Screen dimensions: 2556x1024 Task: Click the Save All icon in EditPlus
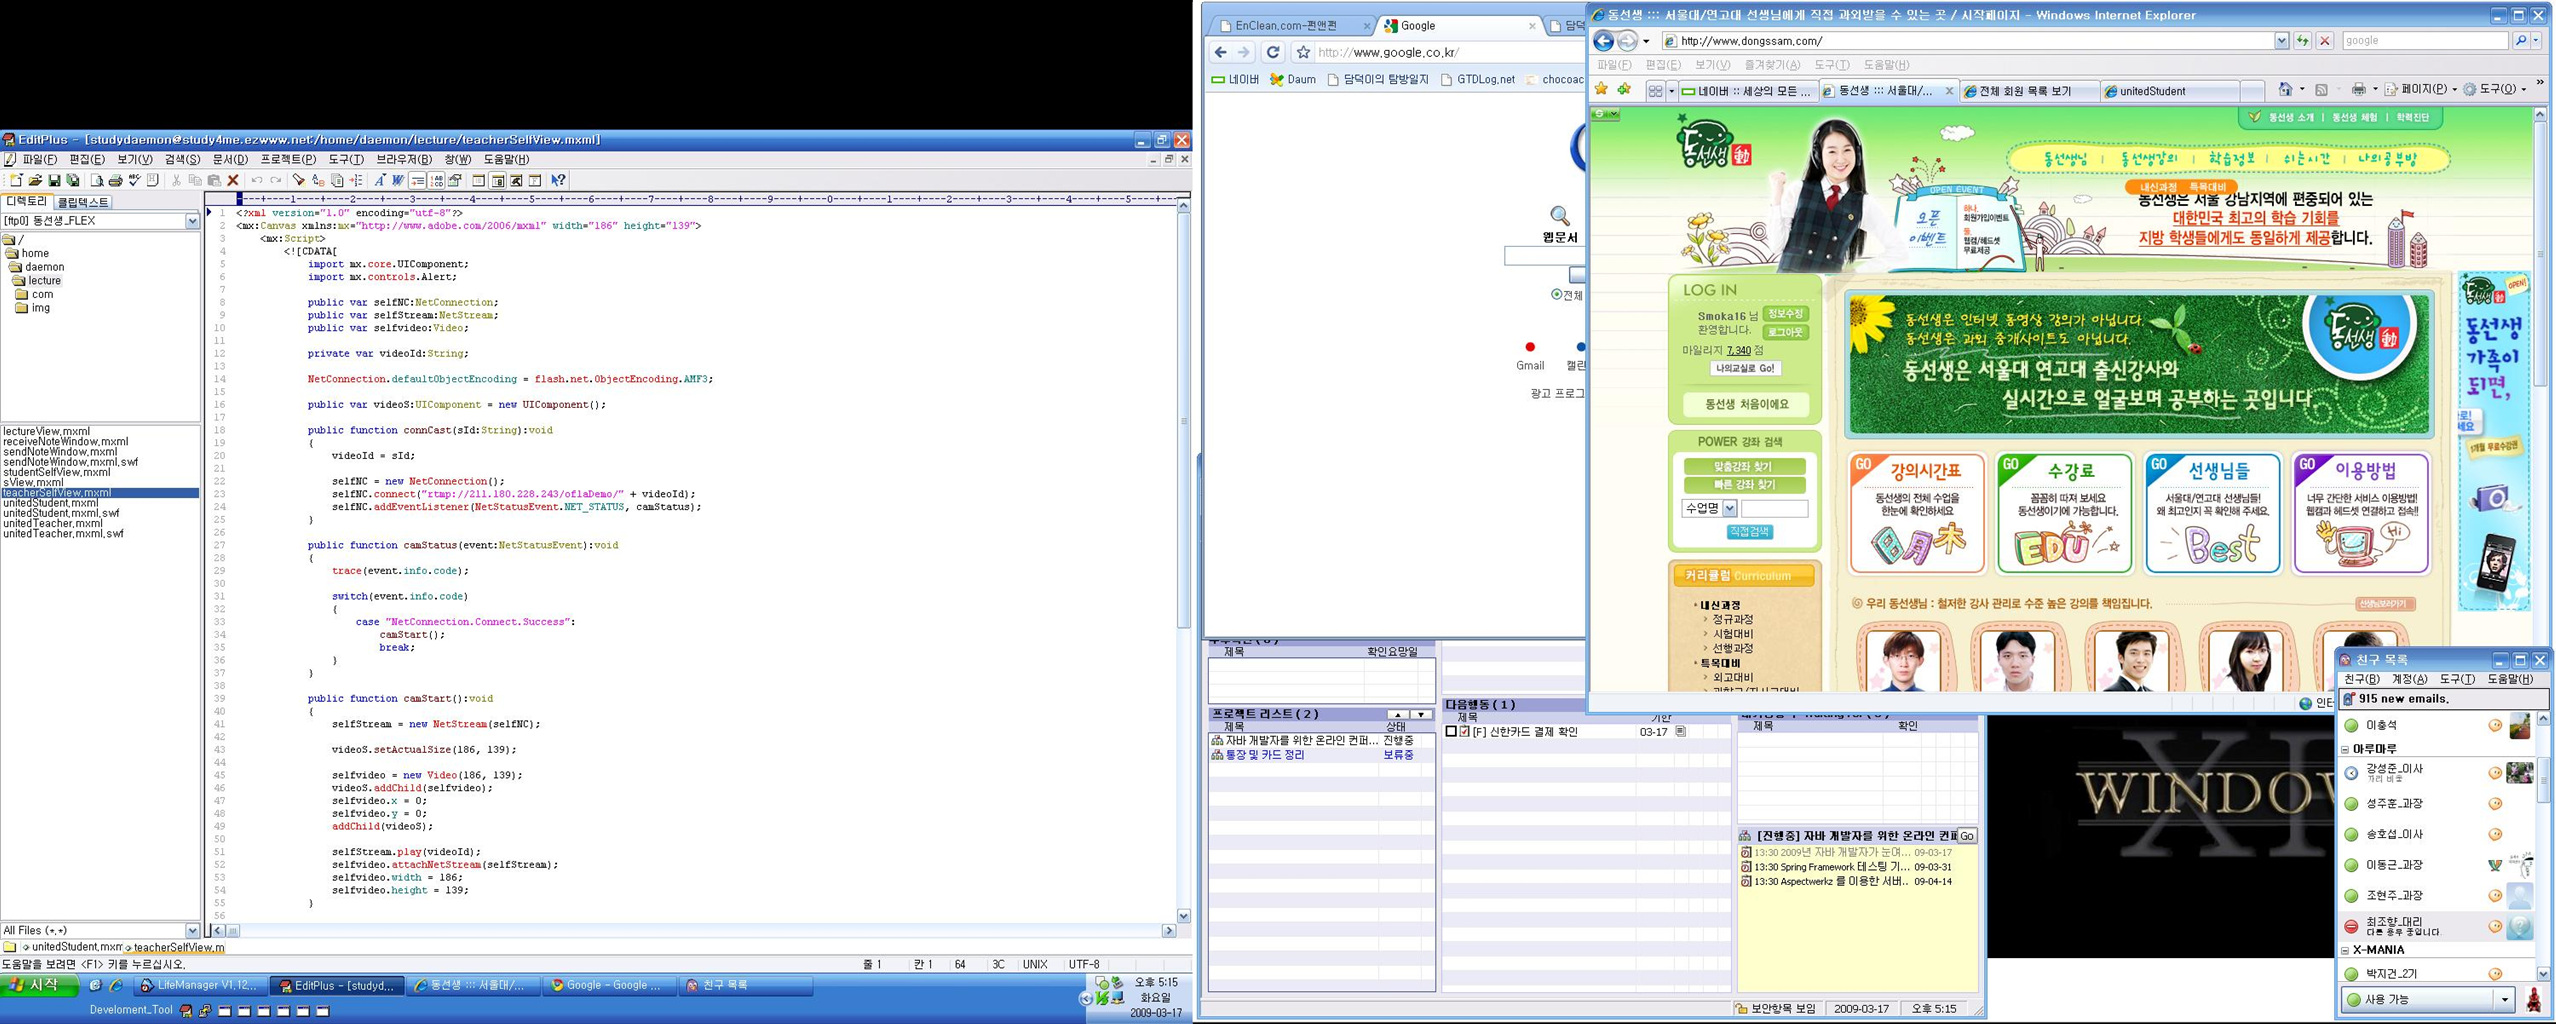(73, 180)
